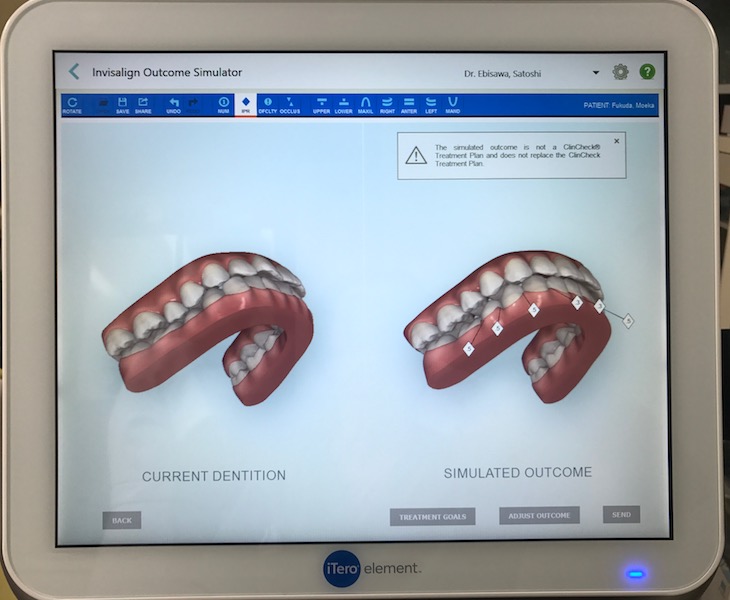Switch to the Right side view

[x=387, y=105]
